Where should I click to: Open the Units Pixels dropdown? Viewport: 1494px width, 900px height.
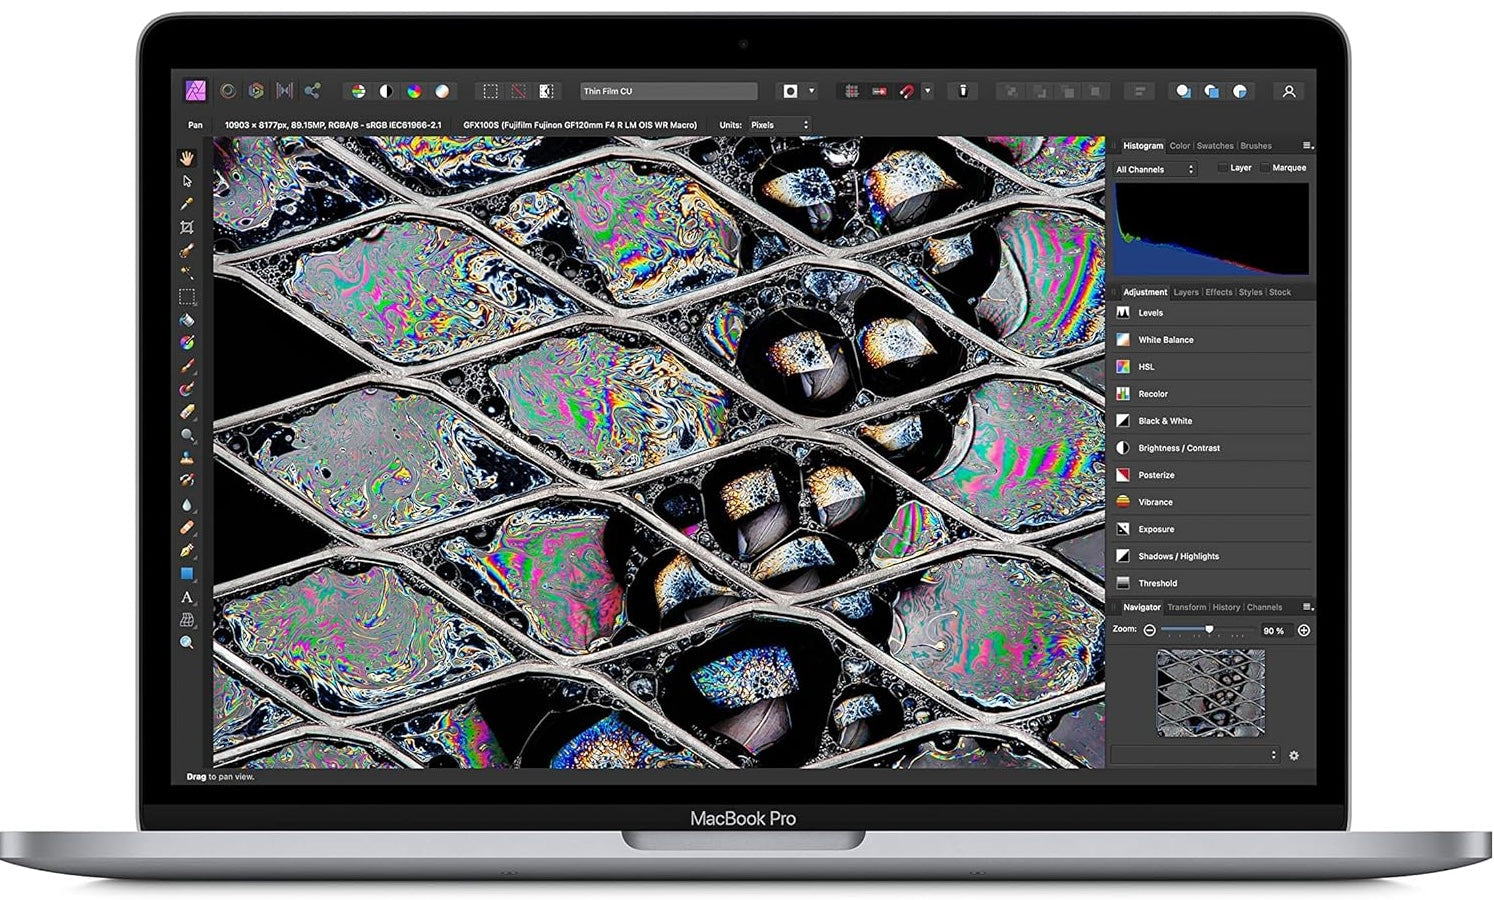click(780, 125)
